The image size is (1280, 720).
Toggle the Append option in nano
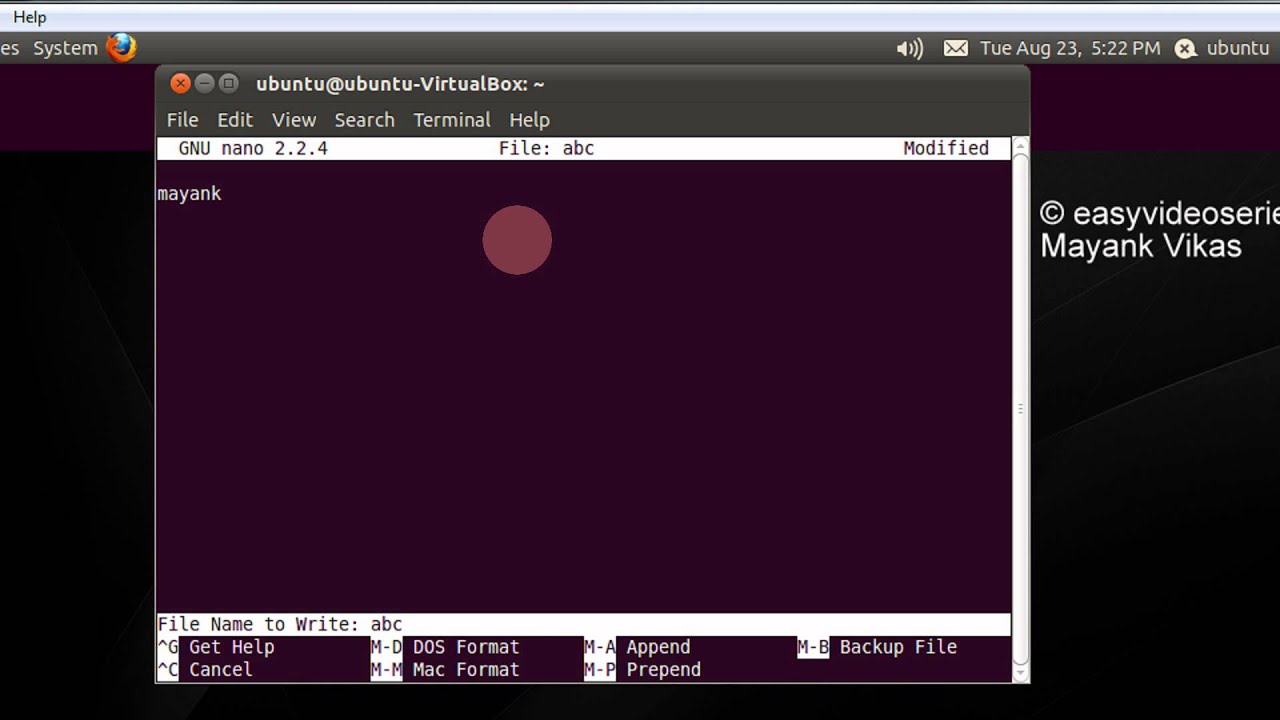coord(637,647)
